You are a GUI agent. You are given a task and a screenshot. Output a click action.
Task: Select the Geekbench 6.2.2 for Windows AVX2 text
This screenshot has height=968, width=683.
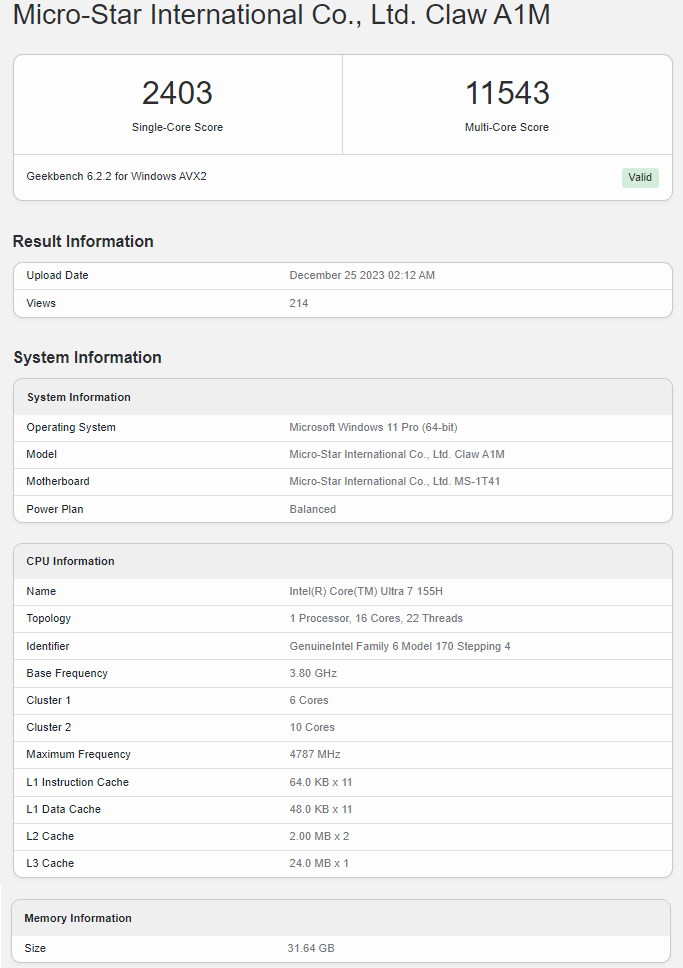pyautogui.click(x=116, y=177)
